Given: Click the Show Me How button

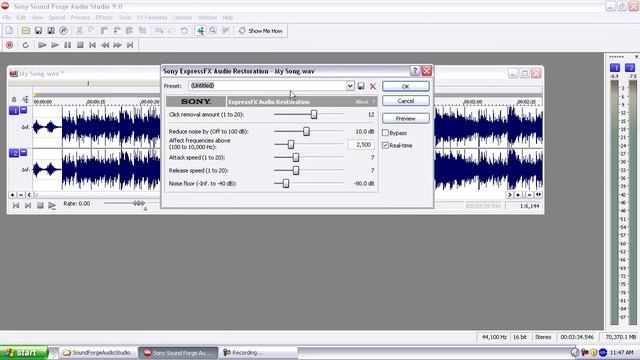Looking at the screenshot, I should [261, 31].
